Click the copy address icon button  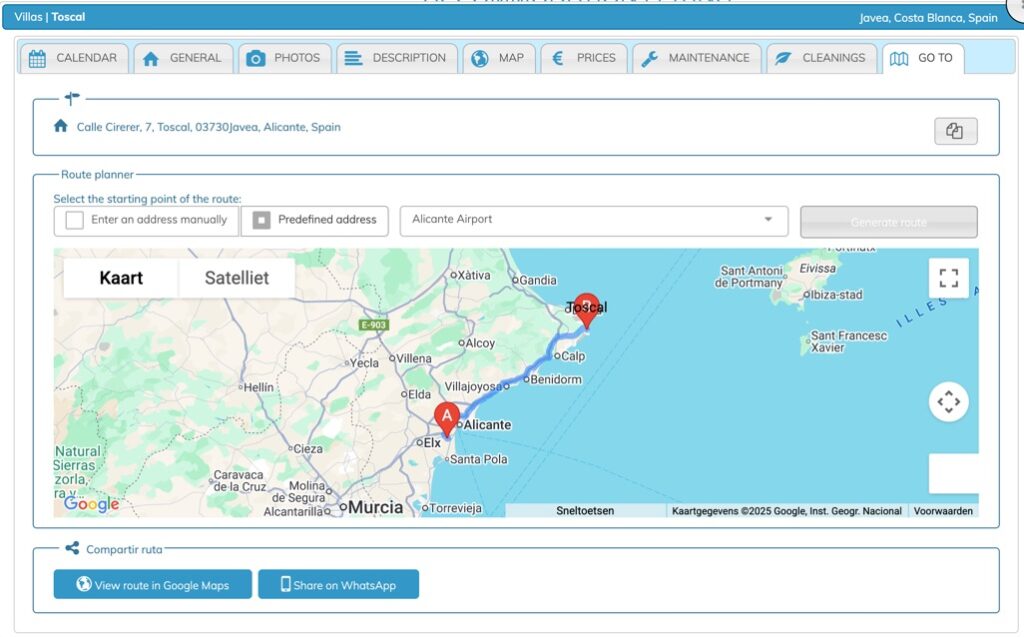955,131
